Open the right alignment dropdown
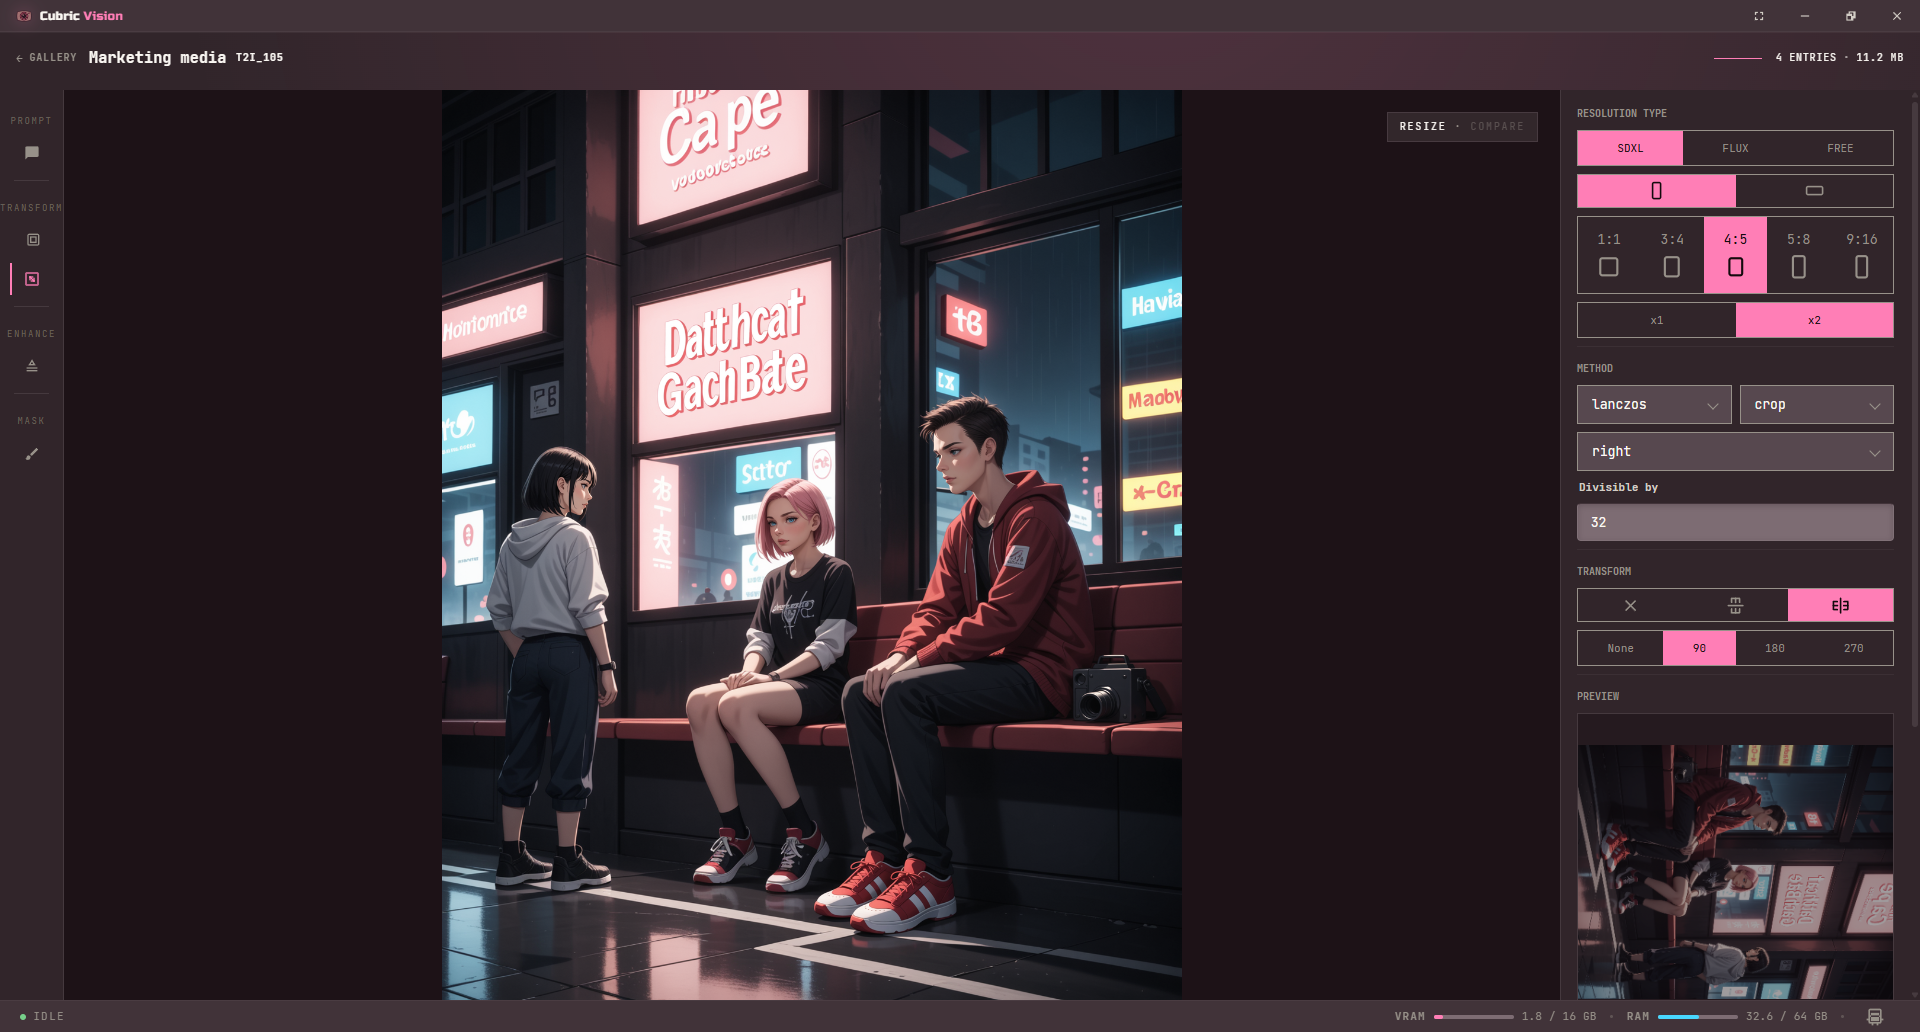 [1735, 452]
